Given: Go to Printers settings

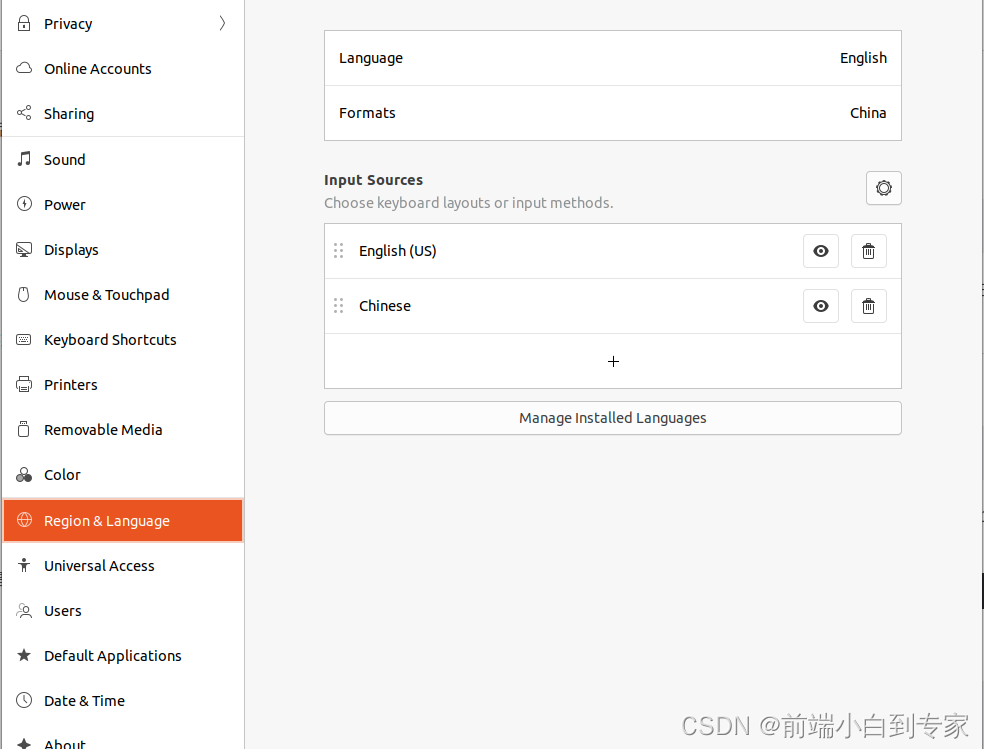Looking at the screenshot, I should [123, 385].
